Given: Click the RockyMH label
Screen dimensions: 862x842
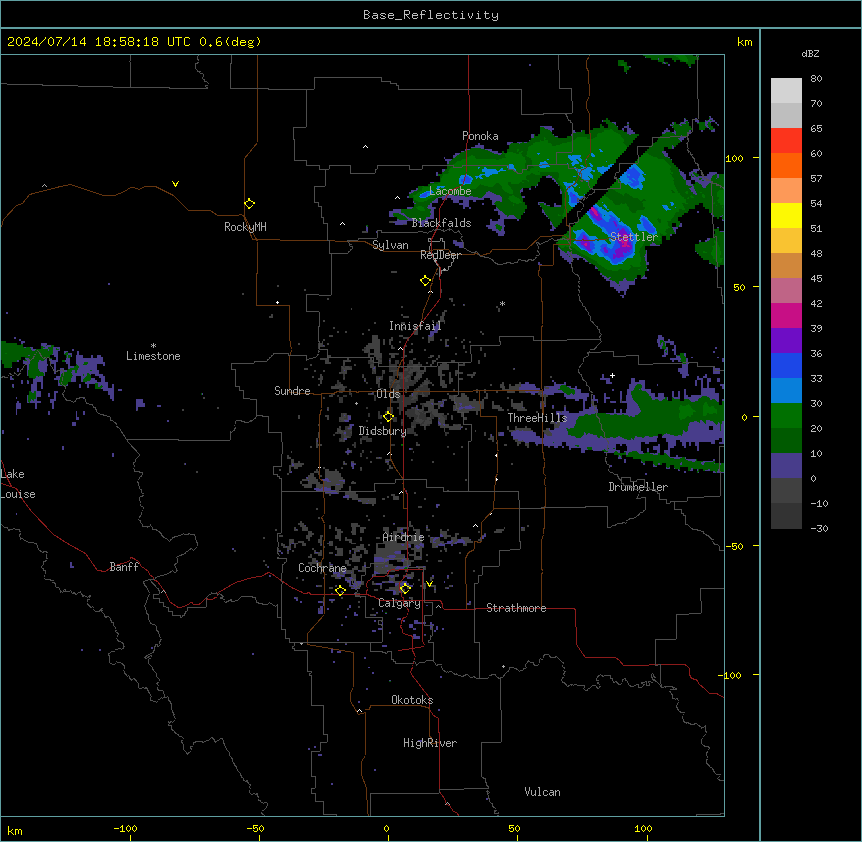Looking at the screenshot, I should 245,227.
